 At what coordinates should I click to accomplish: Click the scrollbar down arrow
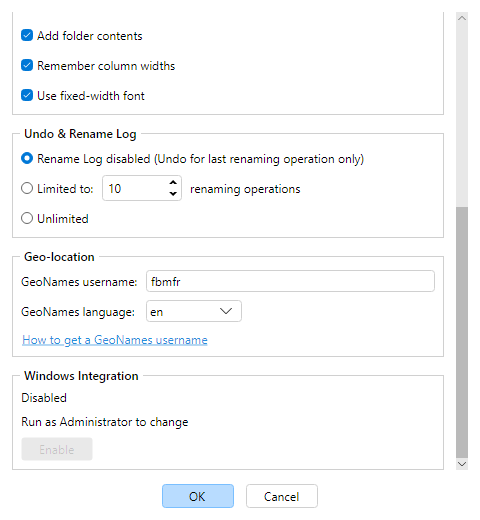462,464
